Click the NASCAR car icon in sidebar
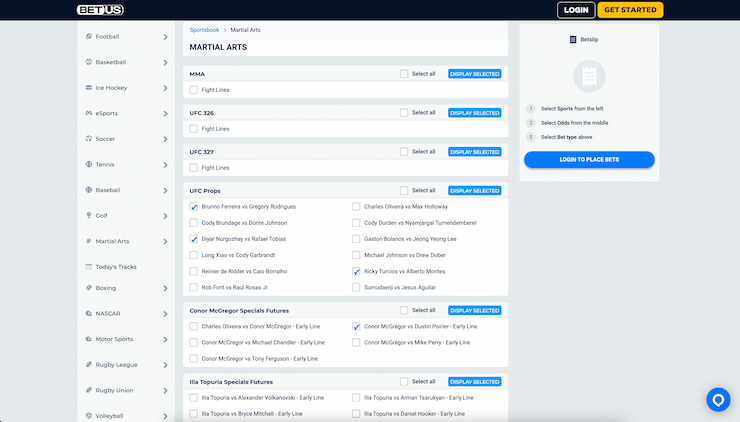This screenshot has height=422, width=740. pyautogui.click(x=89, y=313)
